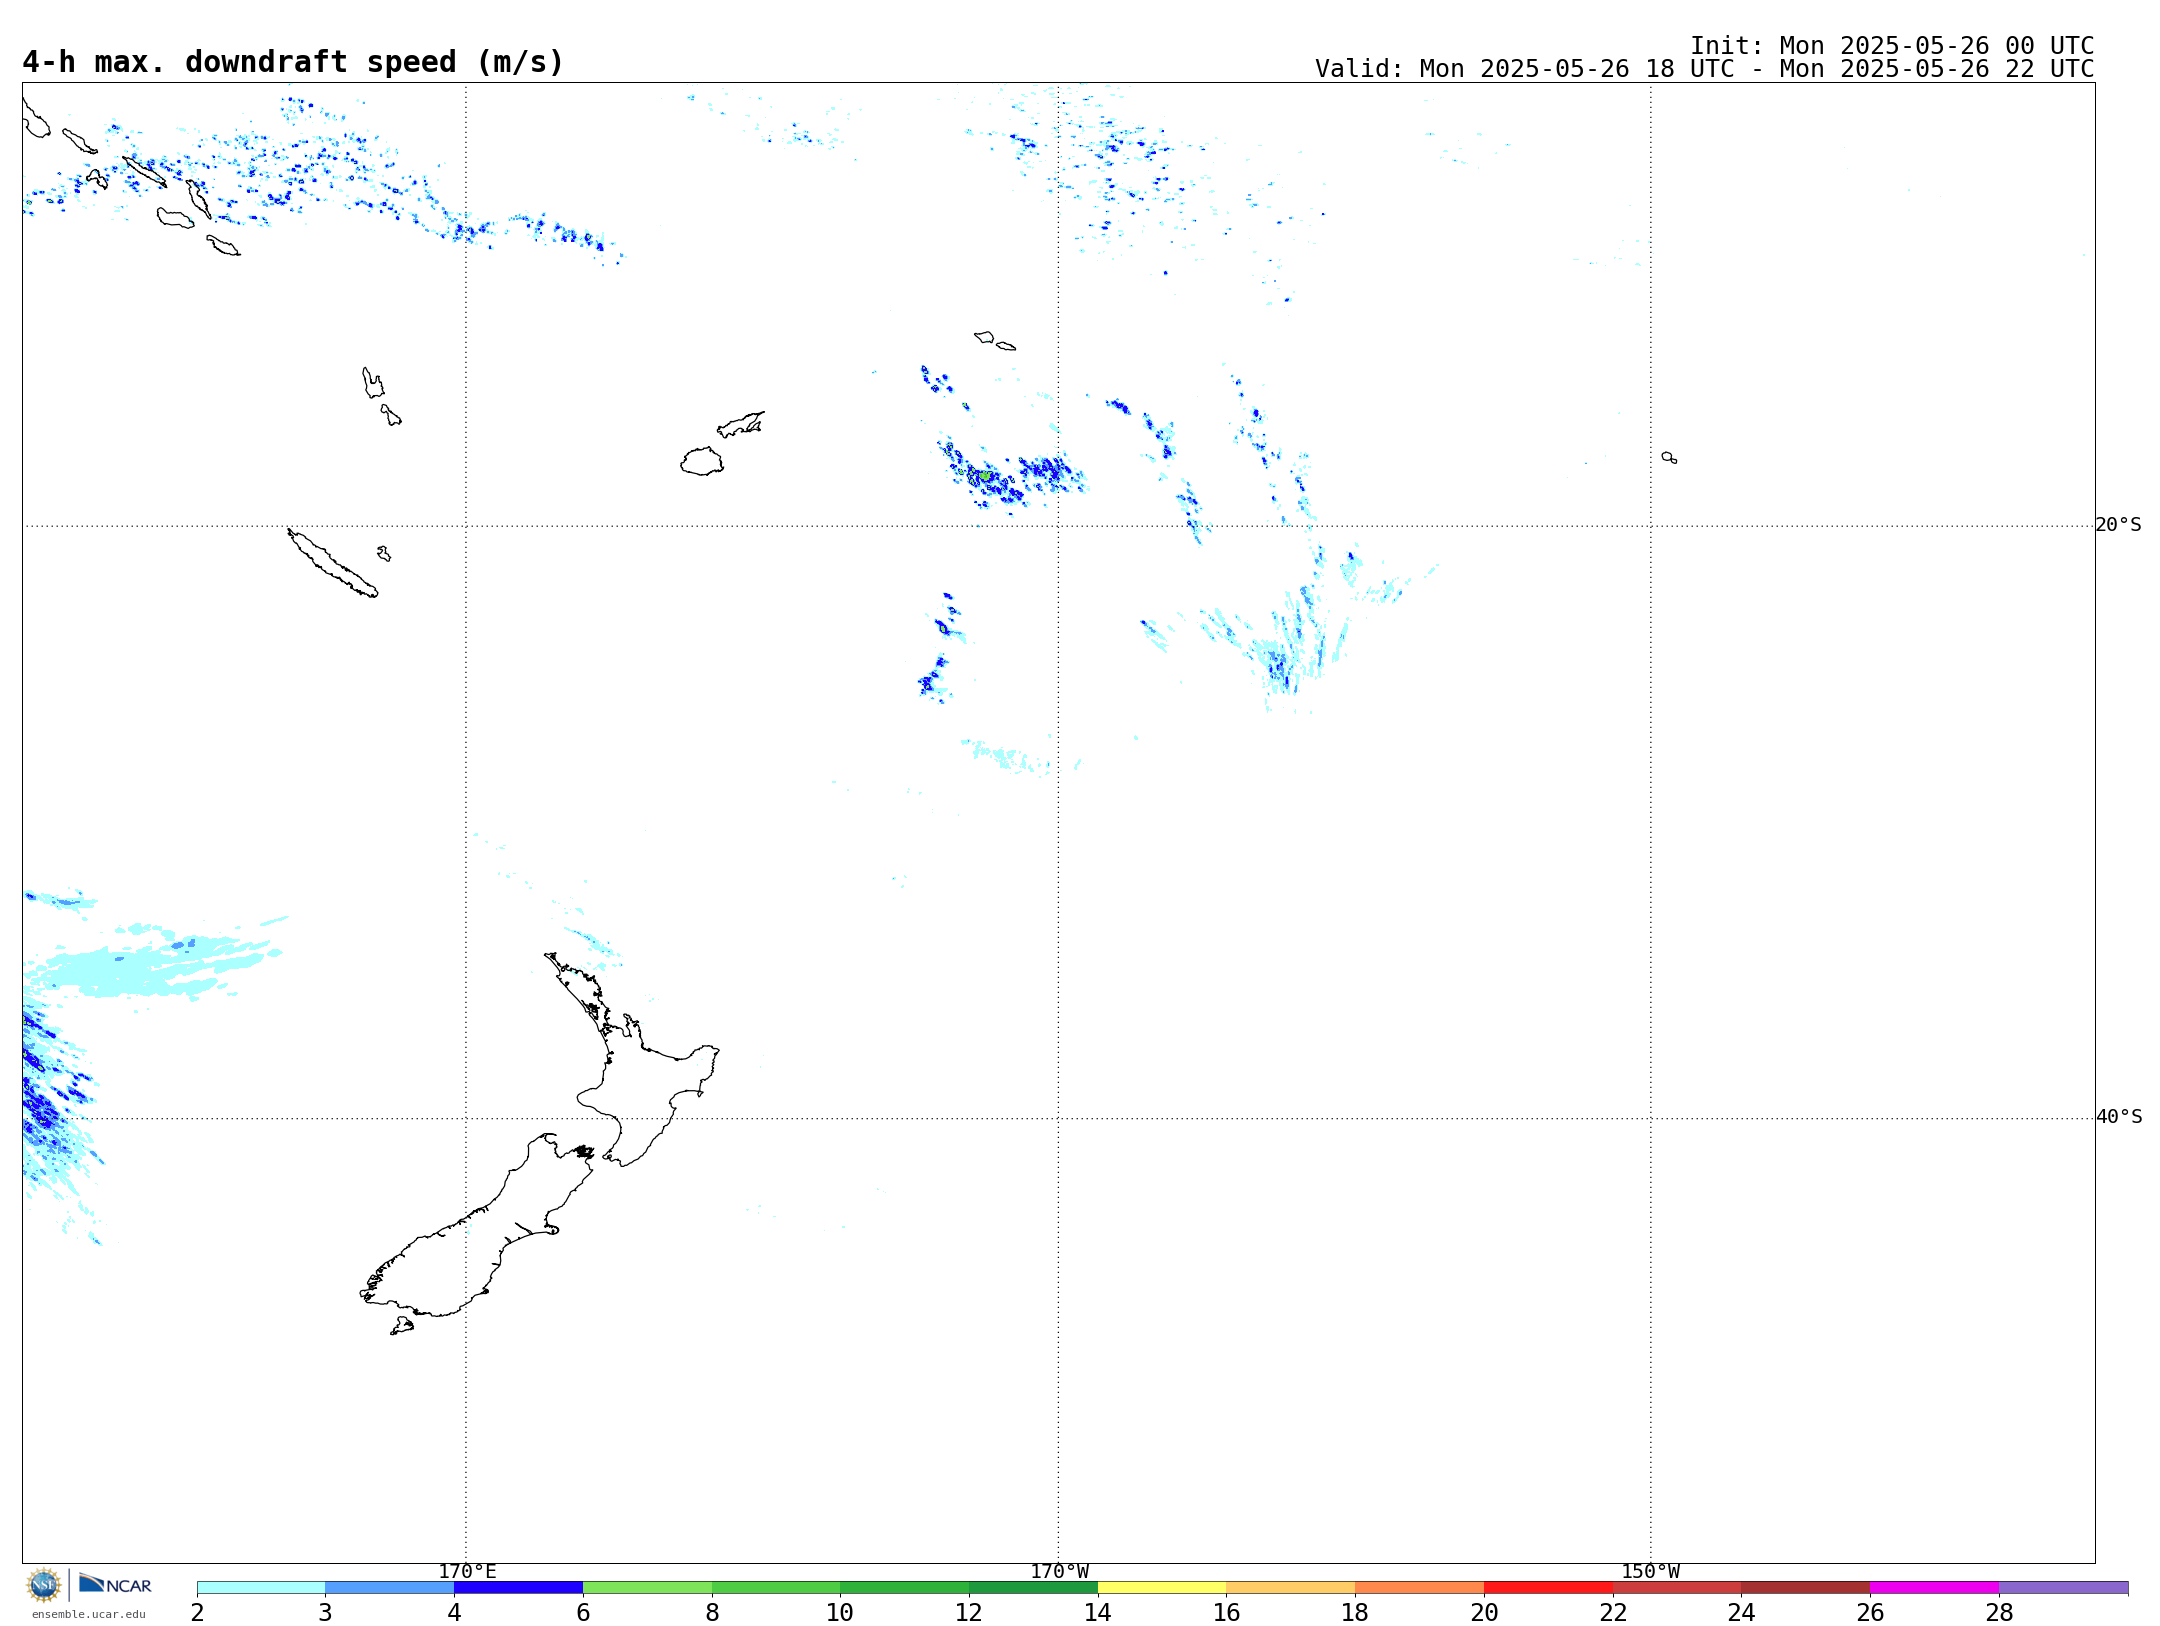The height and width of the screenshot is (1626, 2160).
Task: Click the colorbar tick label 6
Action: pos(583,1613)
